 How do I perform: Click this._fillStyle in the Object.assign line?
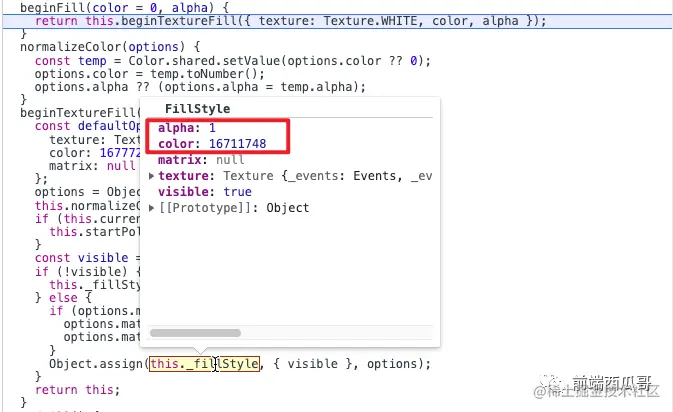[x=204, y=364]
